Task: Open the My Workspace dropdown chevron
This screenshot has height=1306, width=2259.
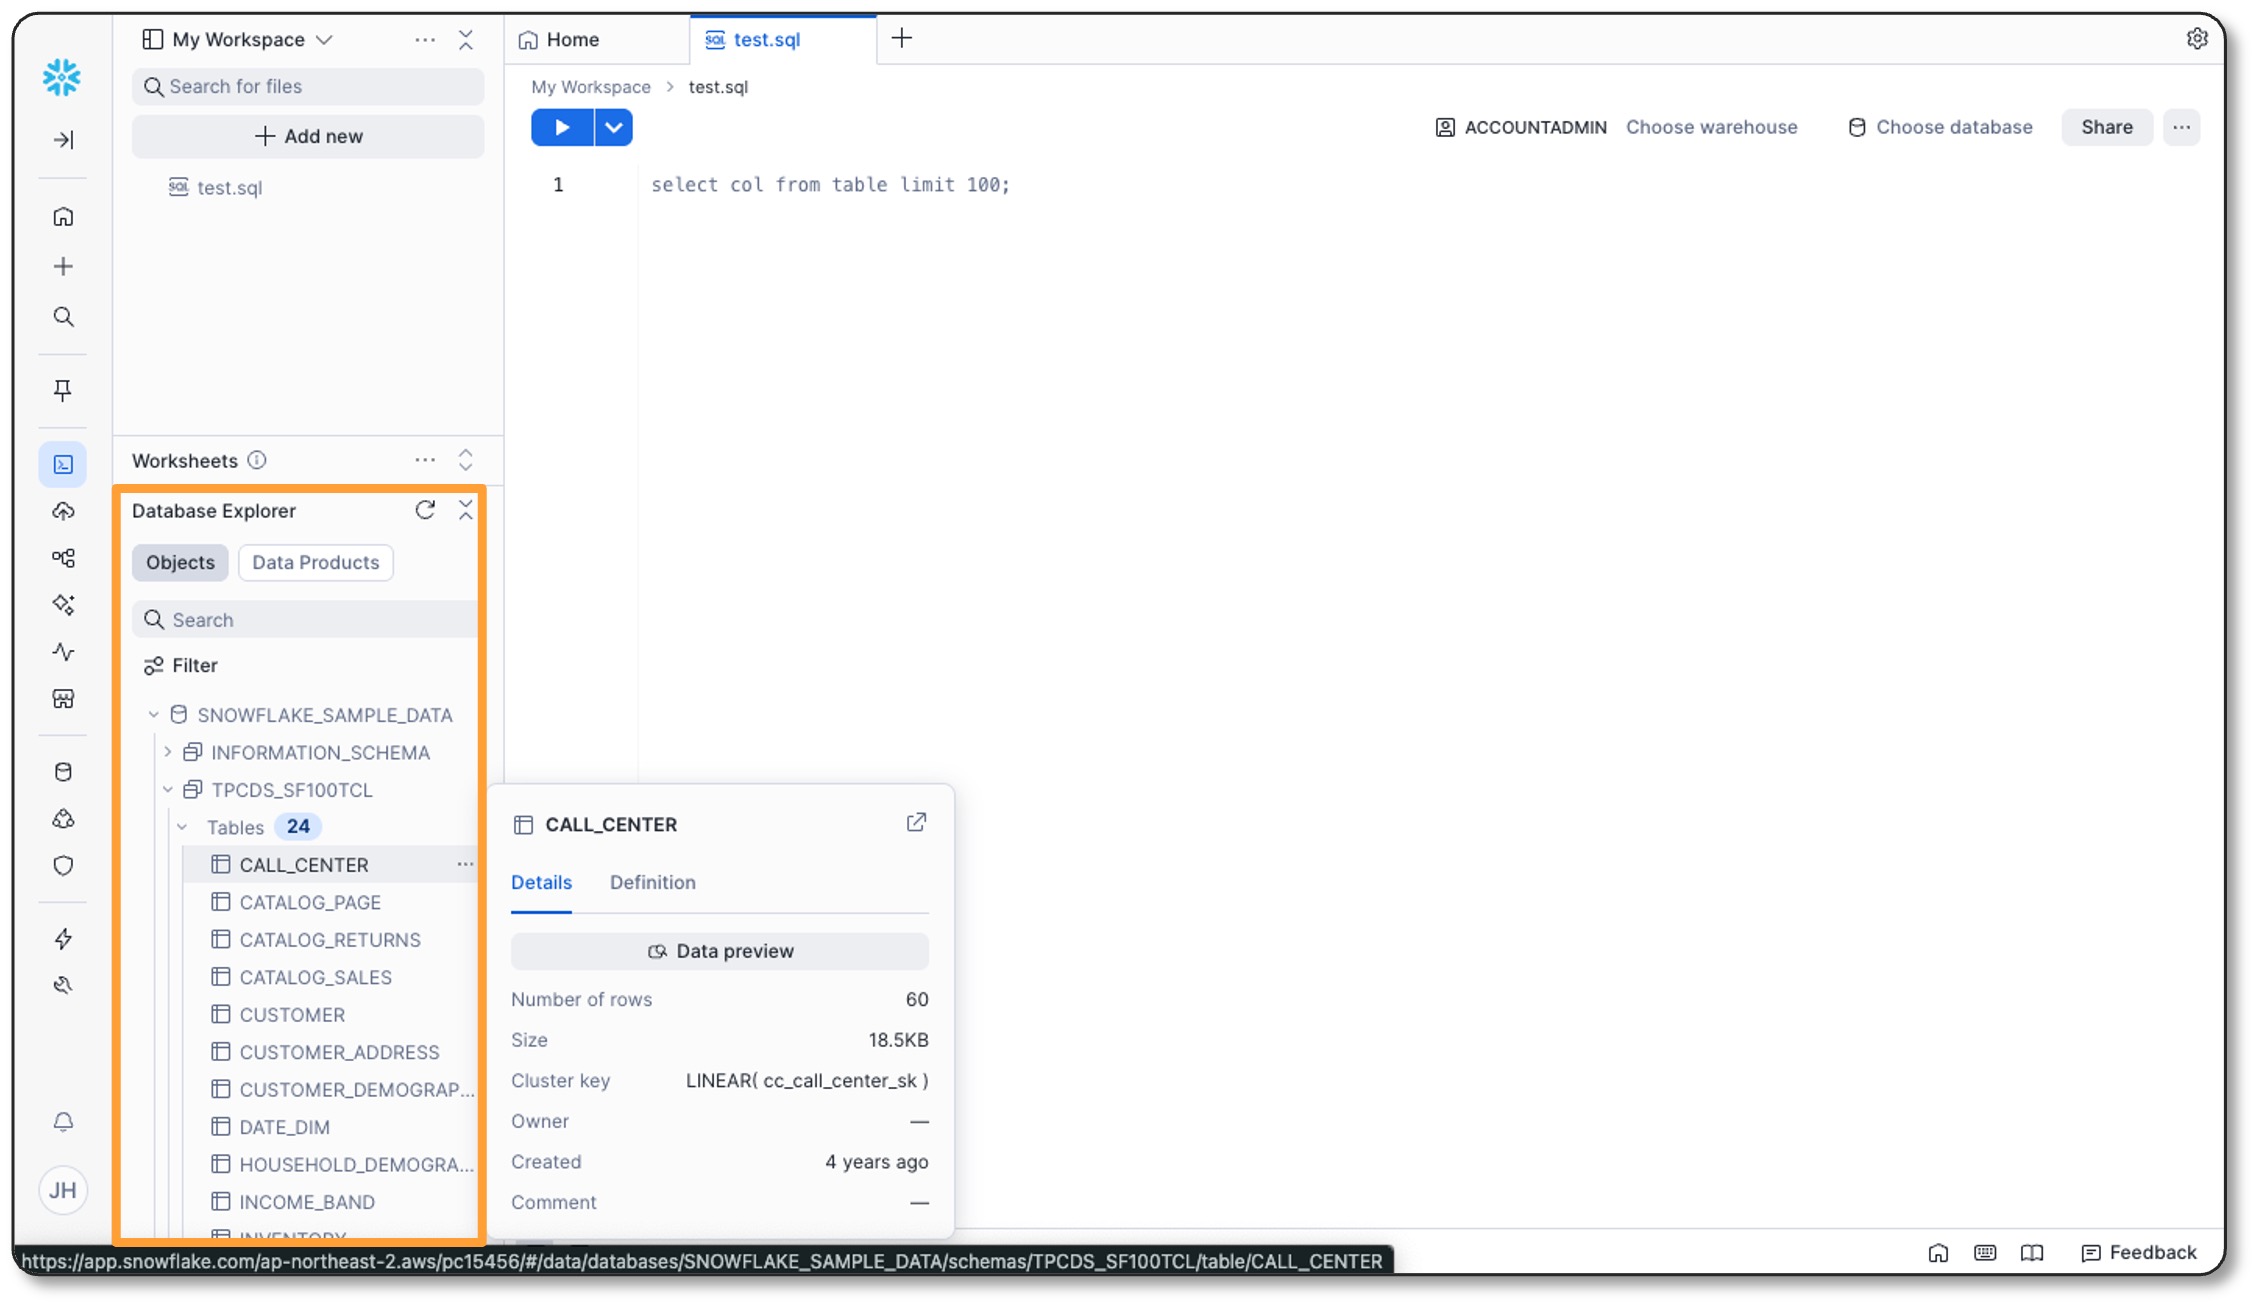Action: (324, 40)
